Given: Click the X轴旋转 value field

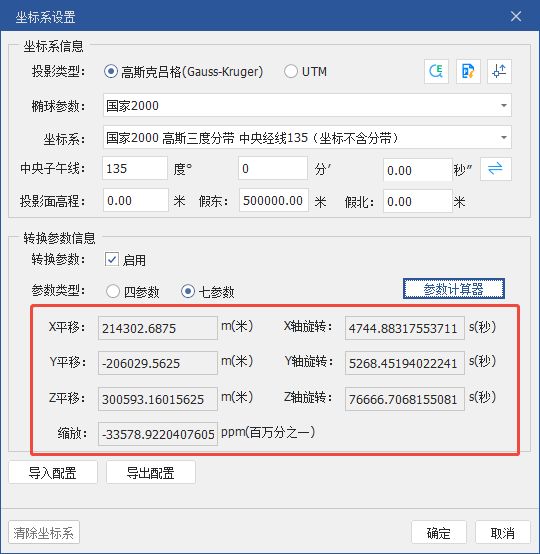Looking at the screenshot, I should point(405,328).
